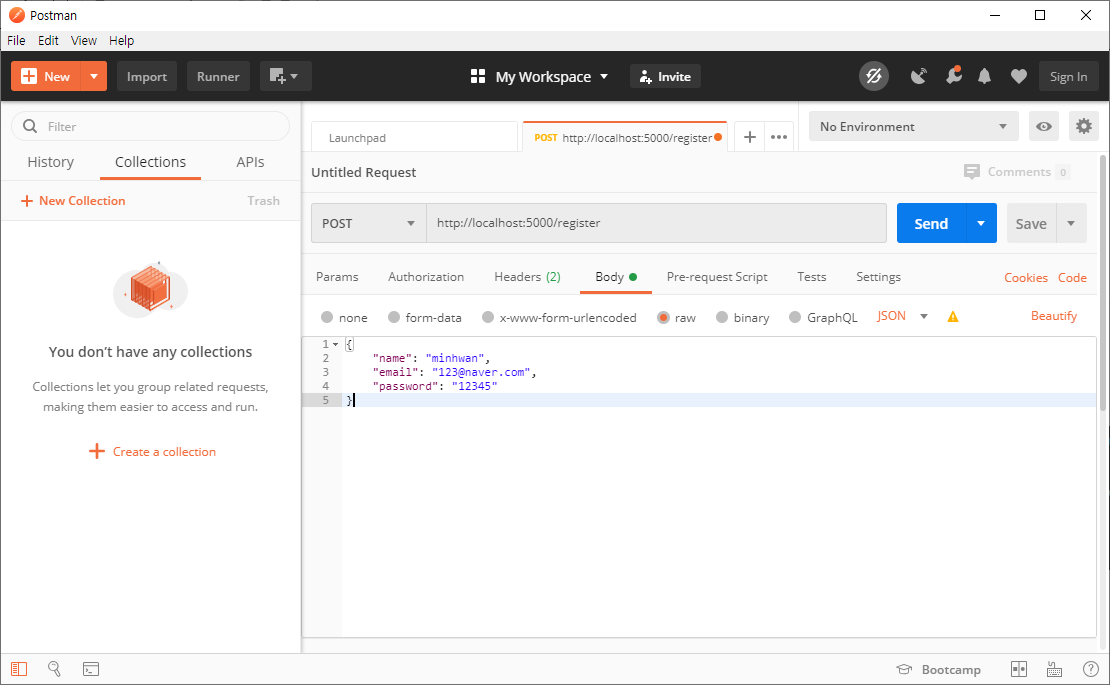
Task: Click the request URL input field
Action: [656, 224]
